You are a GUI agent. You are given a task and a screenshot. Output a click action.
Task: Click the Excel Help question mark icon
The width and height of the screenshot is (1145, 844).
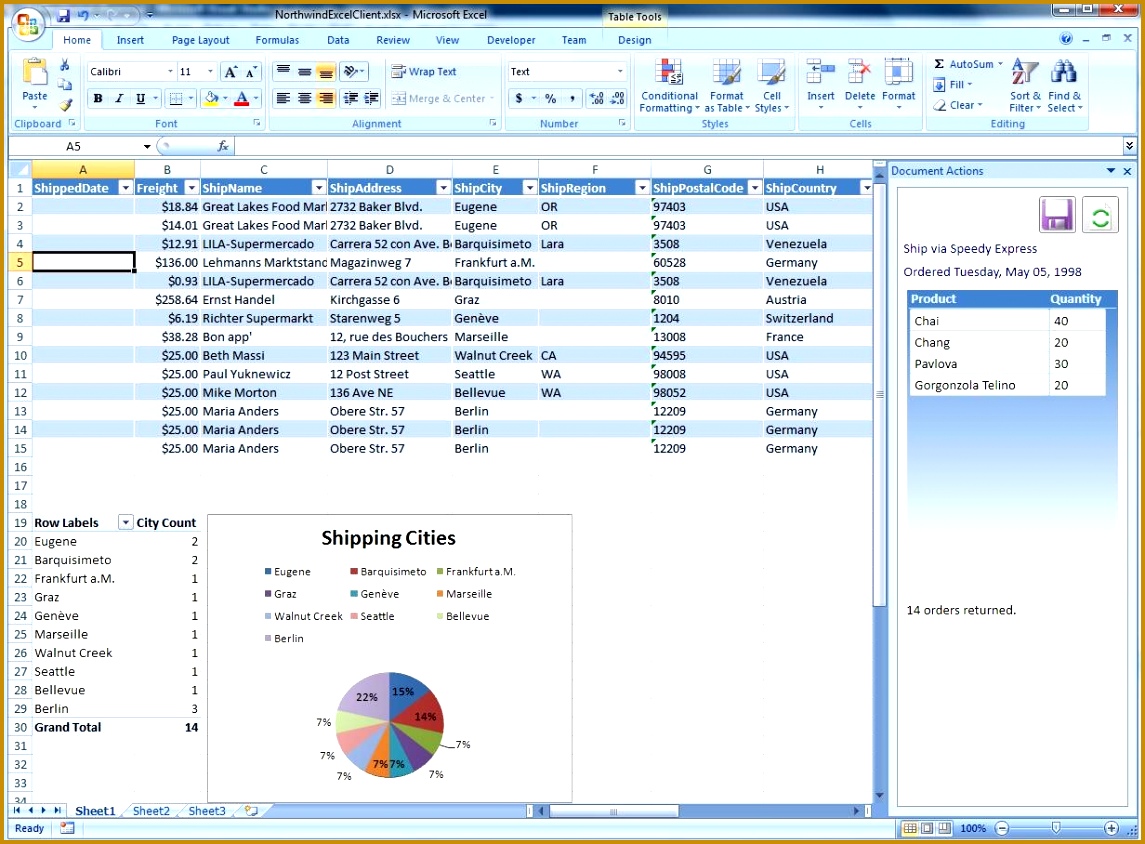pos(1066,39)
